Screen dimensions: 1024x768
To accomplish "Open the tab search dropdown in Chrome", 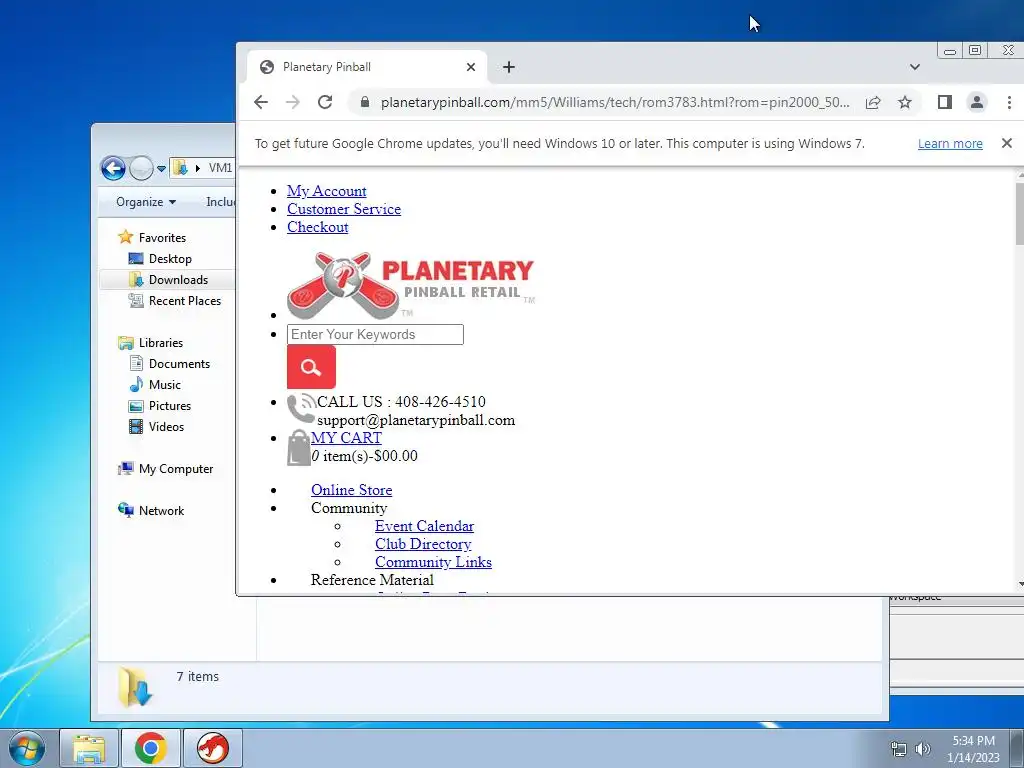I will click(x=915, y=67).
